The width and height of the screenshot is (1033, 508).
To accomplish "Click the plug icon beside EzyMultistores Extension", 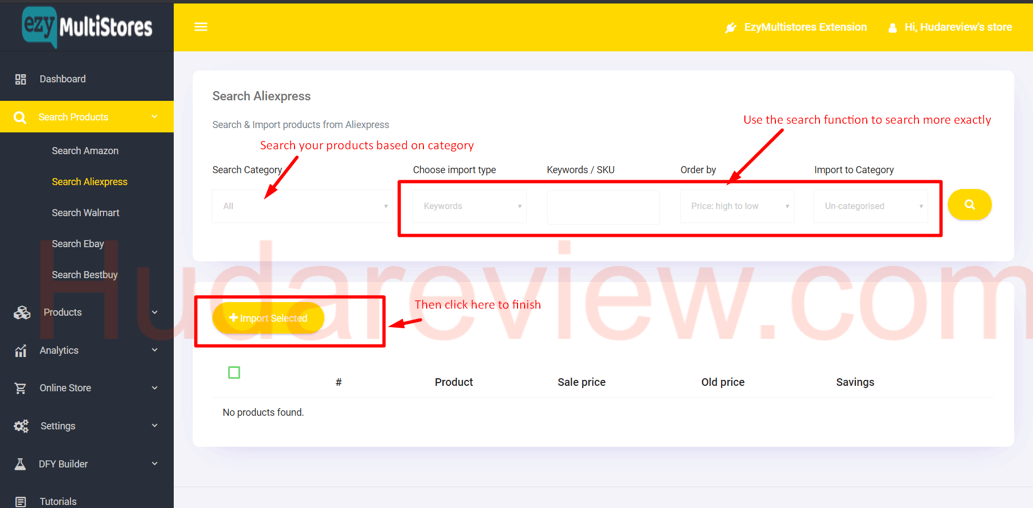I will [730, 28].
